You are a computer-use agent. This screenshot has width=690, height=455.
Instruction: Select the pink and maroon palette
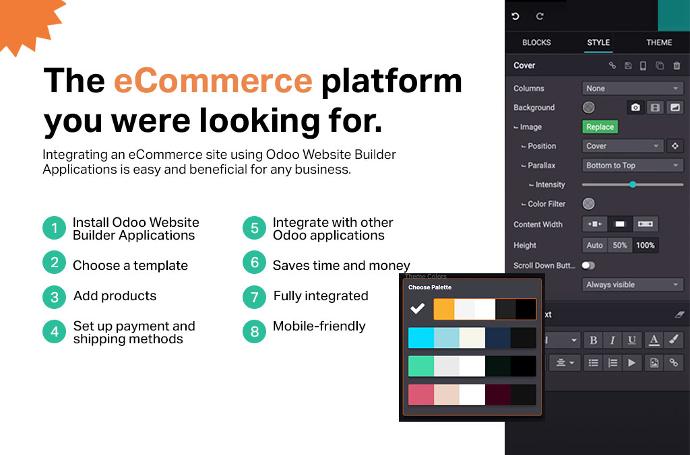click(x=472, y=395)
